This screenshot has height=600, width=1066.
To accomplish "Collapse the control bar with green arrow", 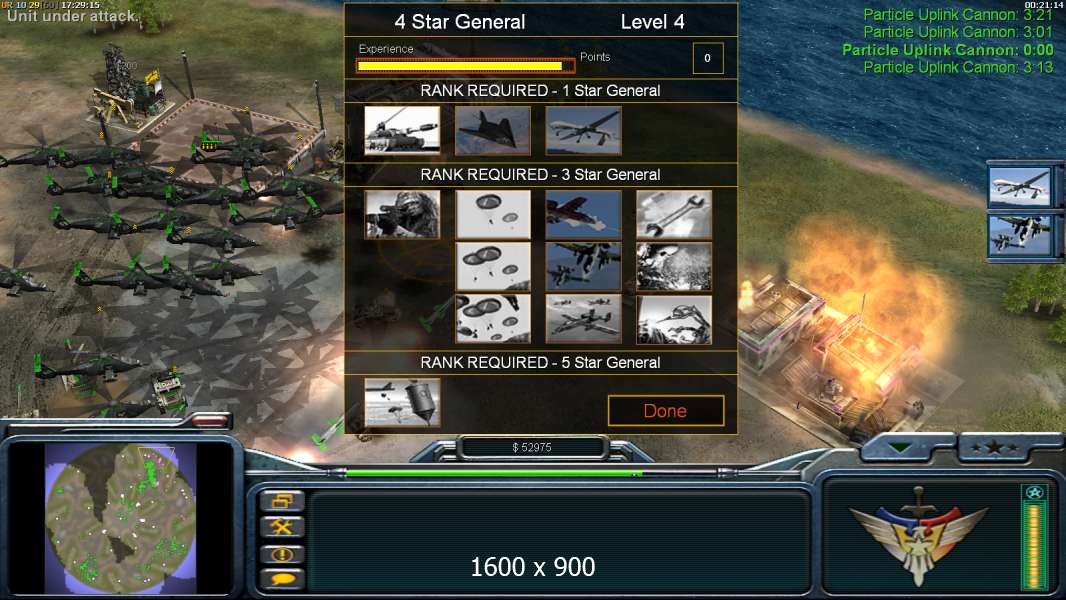I will (900, 448).
